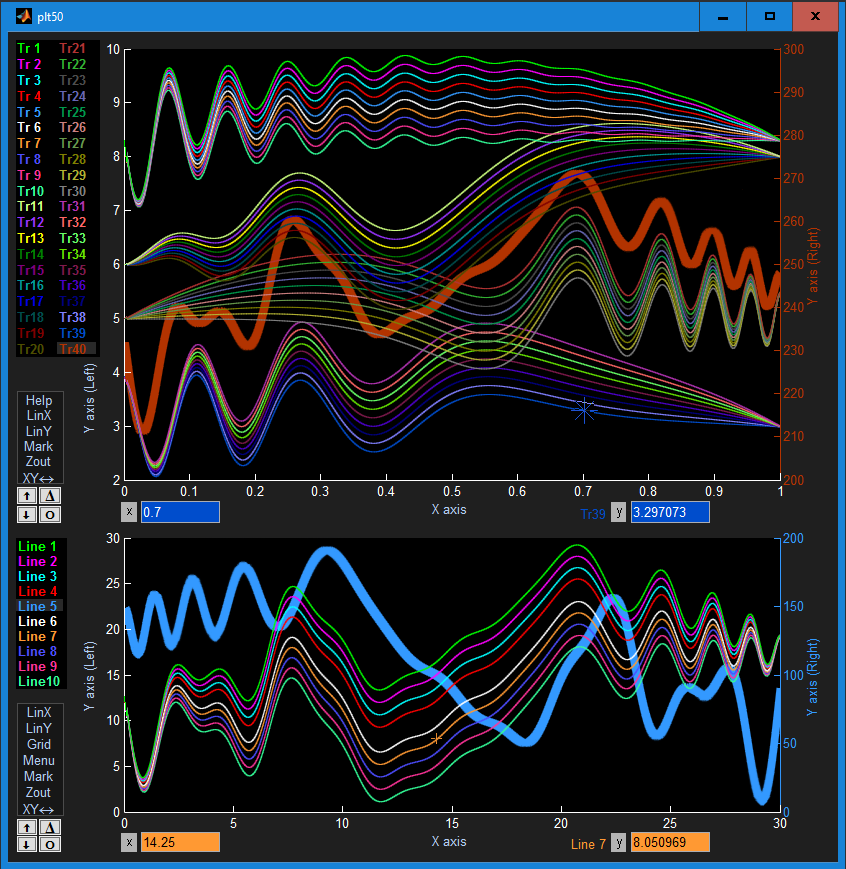
Task: Swap axes using lower XY↔ option
Action: pos(38,809)
